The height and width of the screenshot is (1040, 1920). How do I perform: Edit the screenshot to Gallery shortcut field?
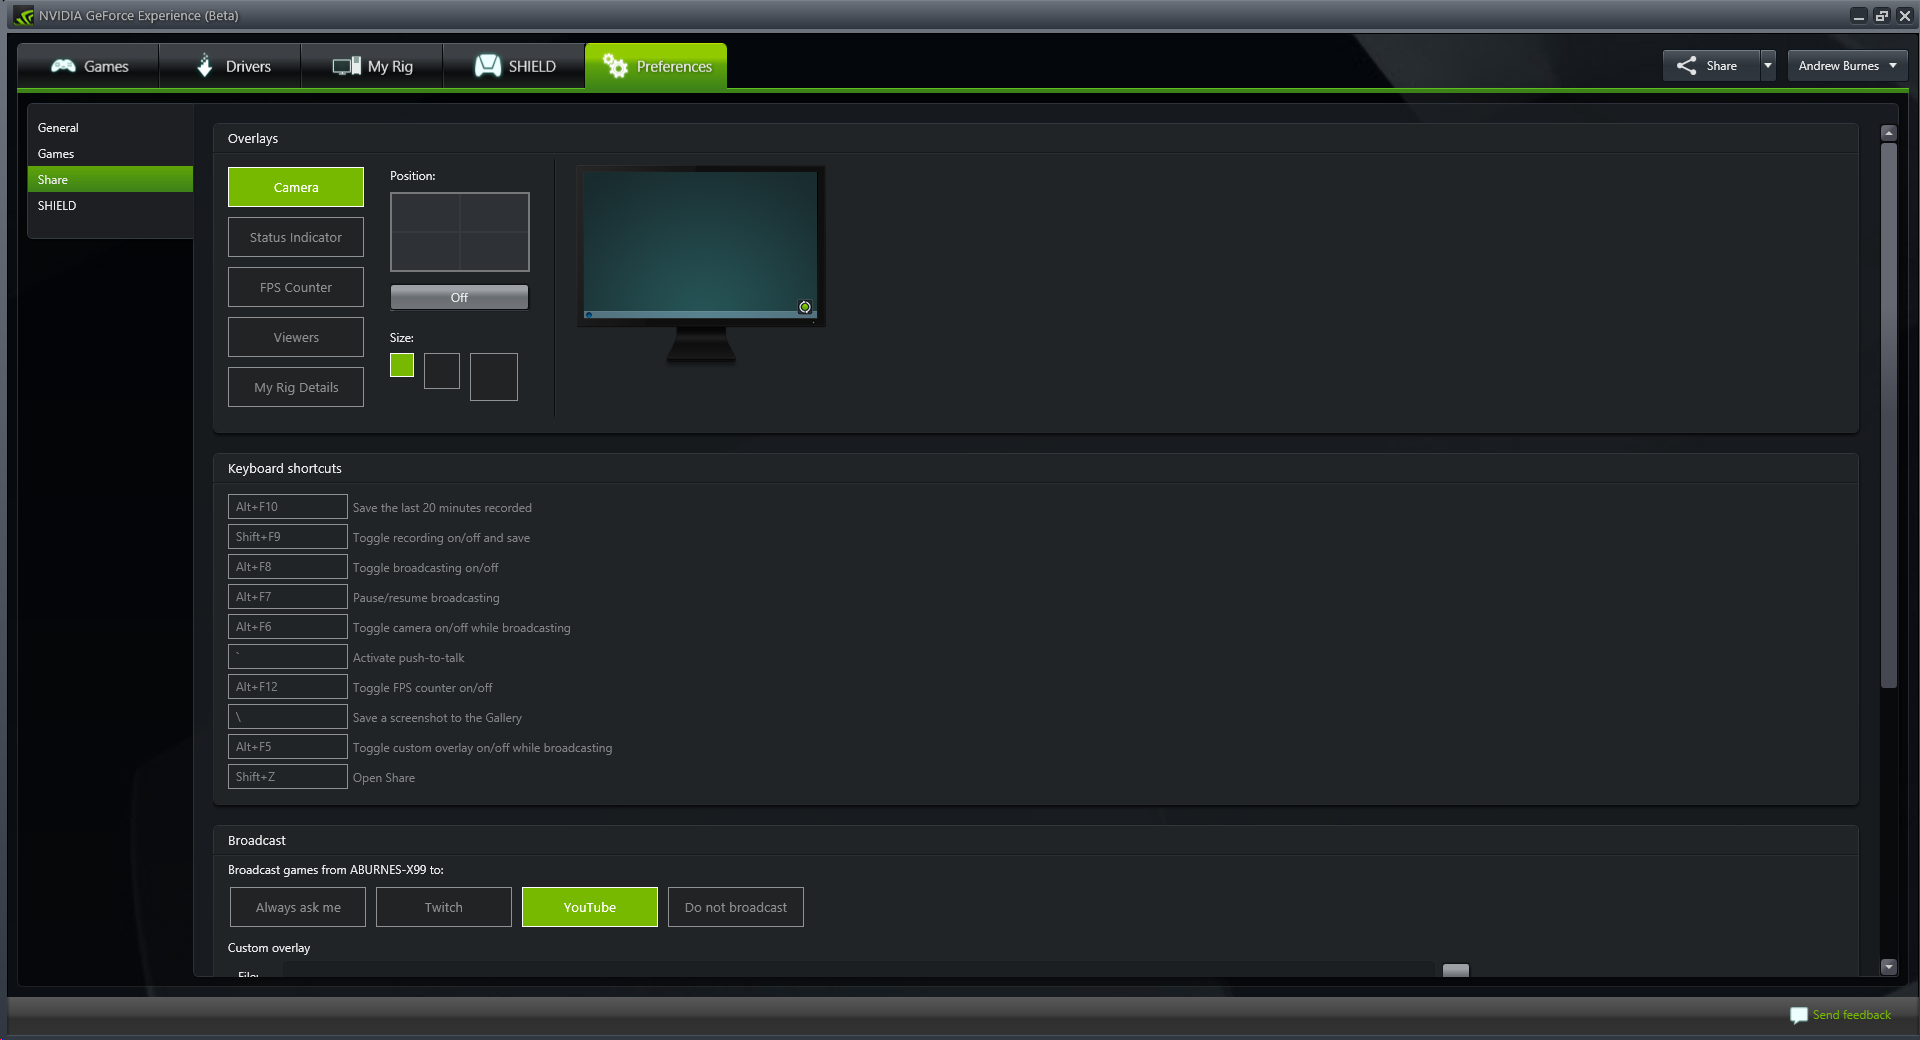point(288,717)
